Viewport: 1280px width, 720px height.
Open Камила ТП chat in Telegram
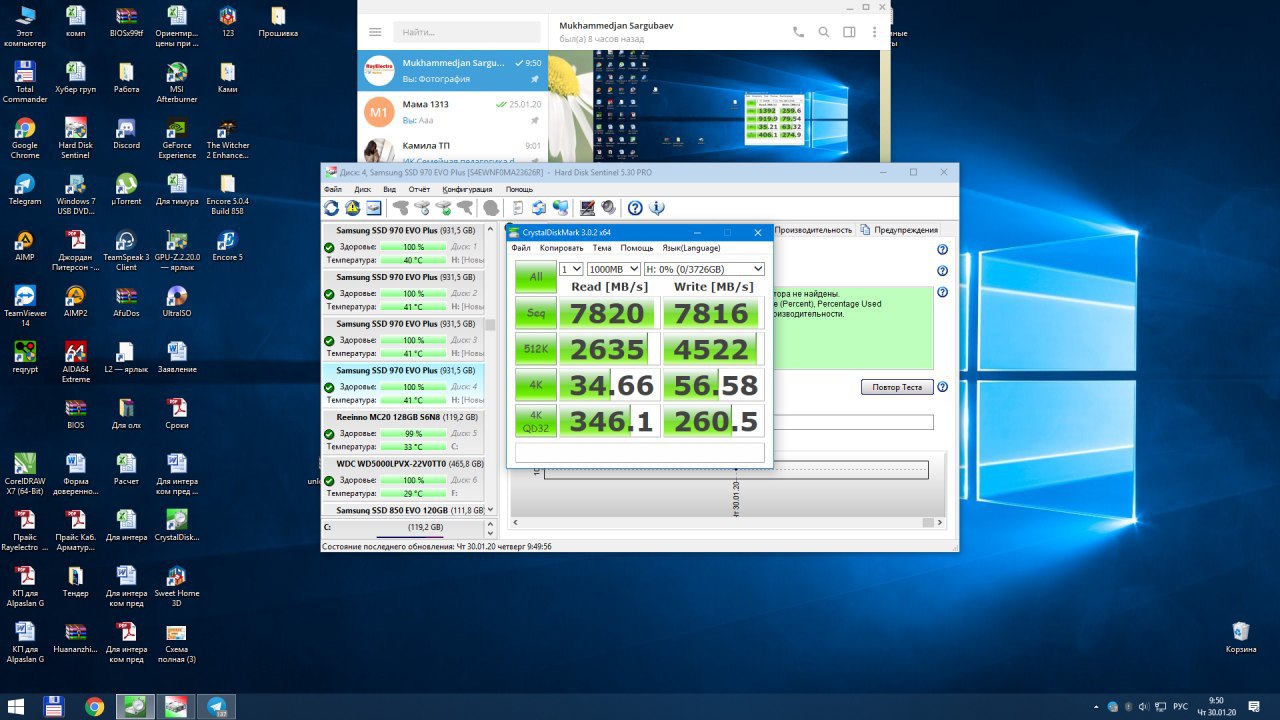[453, 152]
